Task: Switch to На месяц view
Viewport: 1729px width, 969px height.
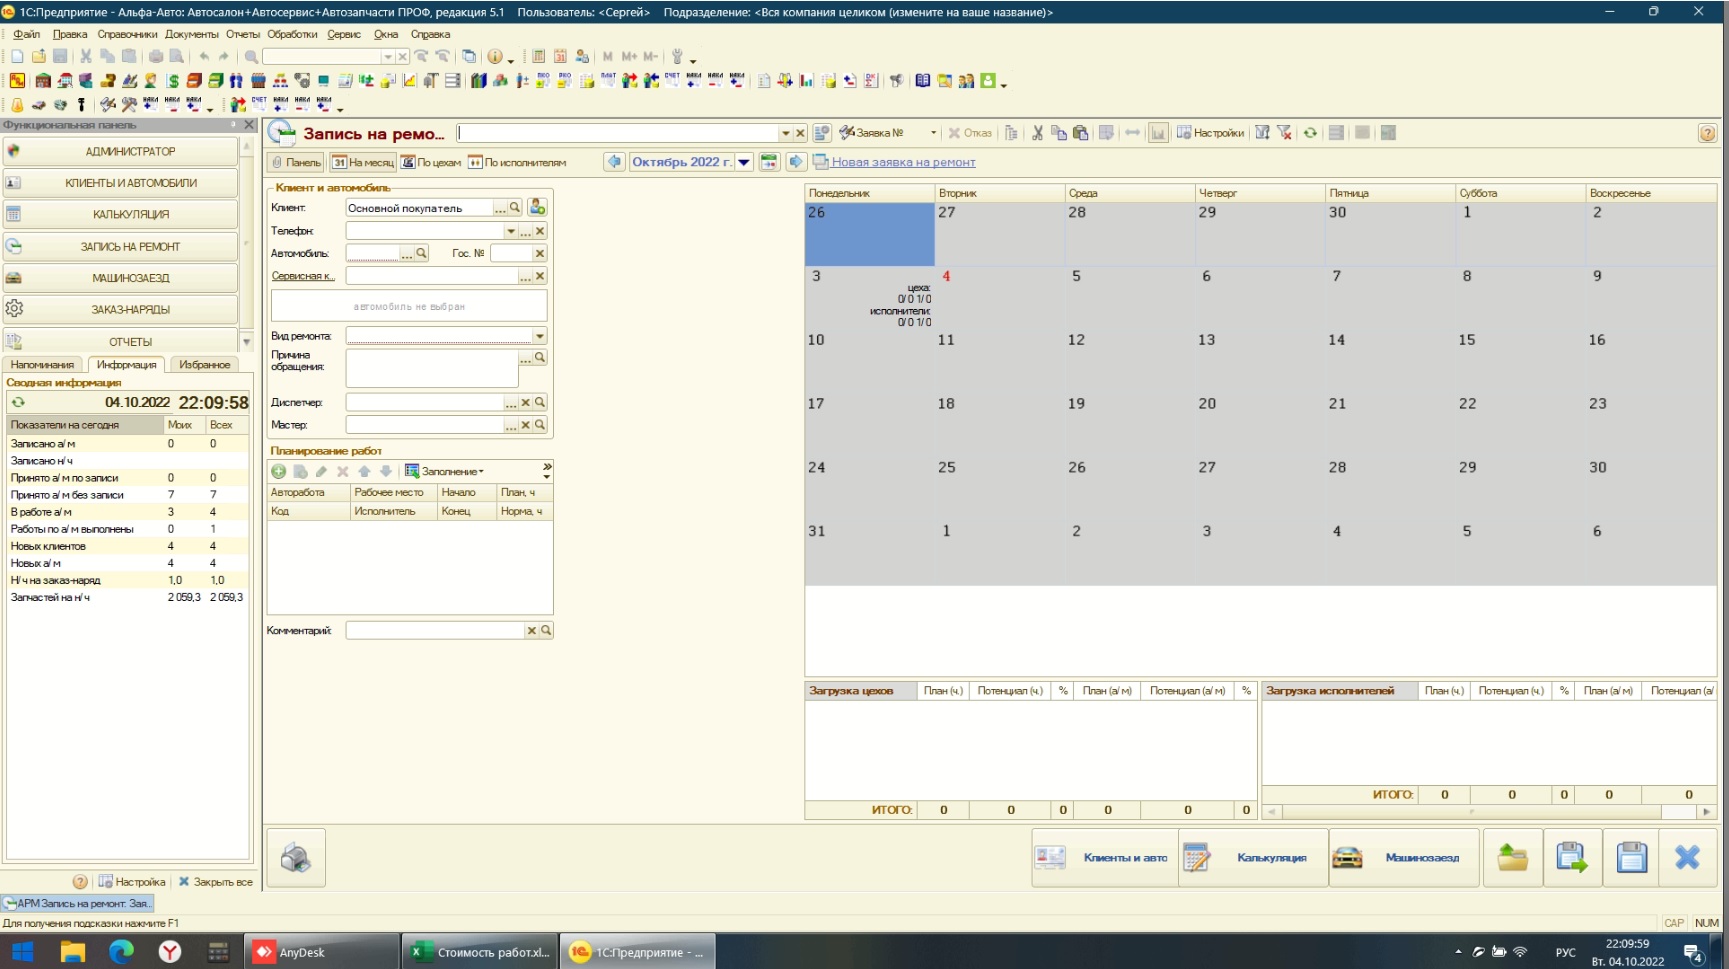Action: 363,162
